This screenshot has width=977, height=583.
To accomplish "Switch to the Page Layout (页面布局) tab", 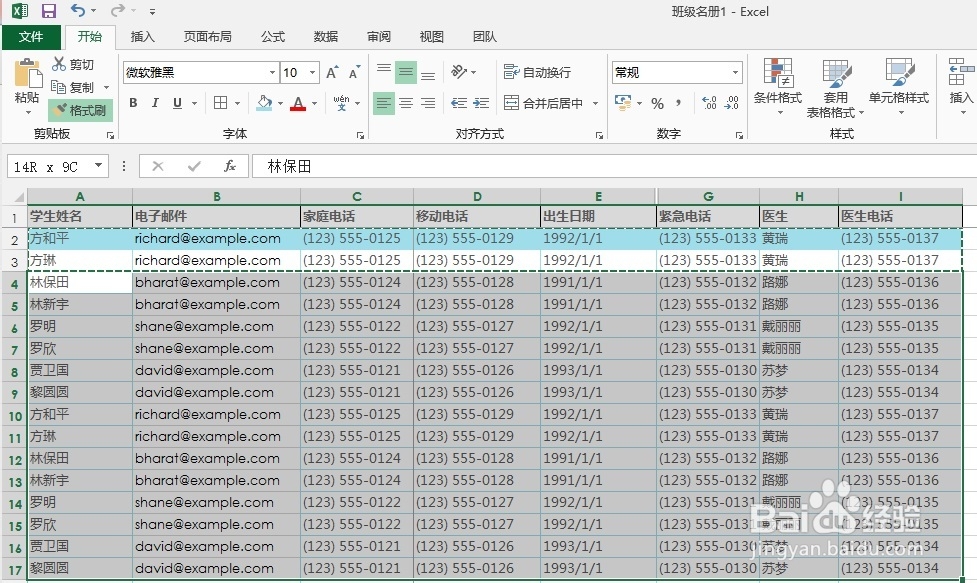I will [x=207, y=37].
